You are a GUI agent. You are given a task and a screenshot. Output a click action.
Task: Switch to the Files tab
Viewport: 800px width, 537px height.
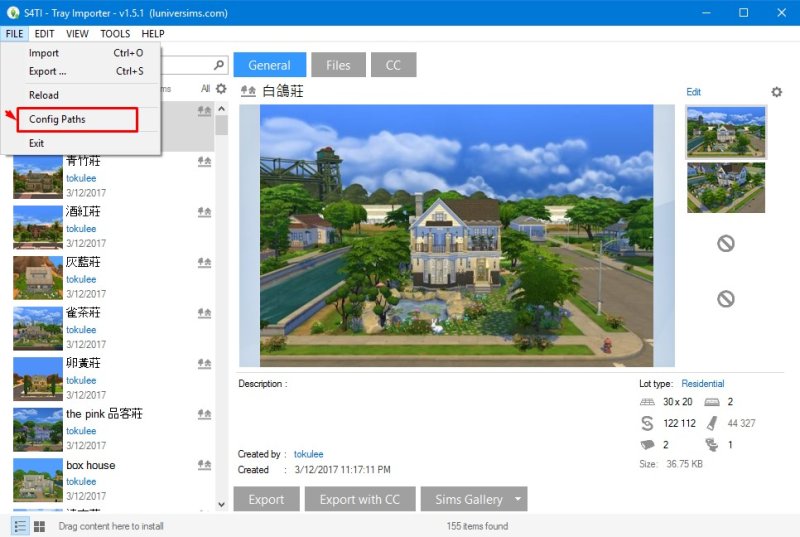click(x=338, y=65)
